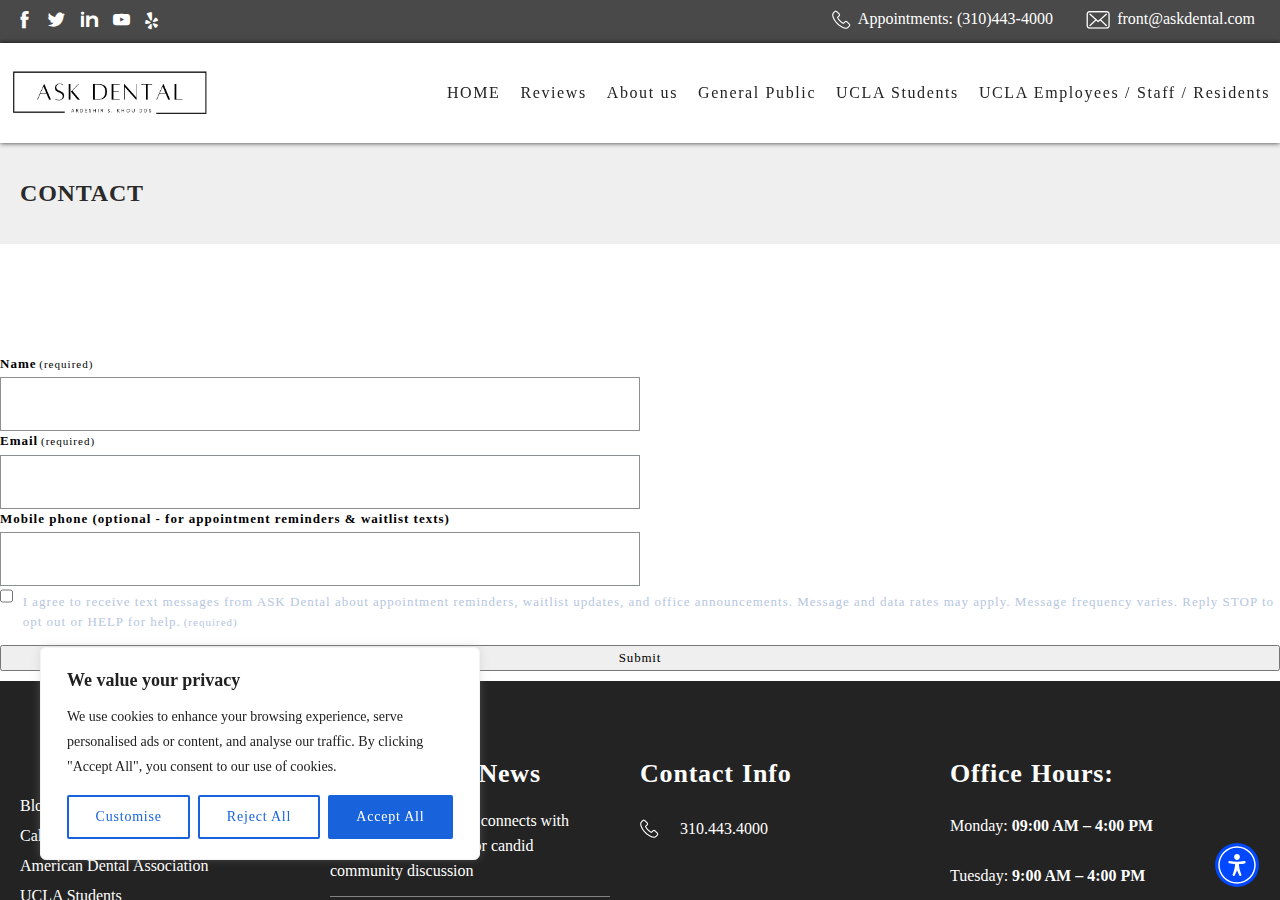The height and width of the screenshot is (900, 1280).
Task: Open the Twitter social icon
Action: [x=56, y=20]
